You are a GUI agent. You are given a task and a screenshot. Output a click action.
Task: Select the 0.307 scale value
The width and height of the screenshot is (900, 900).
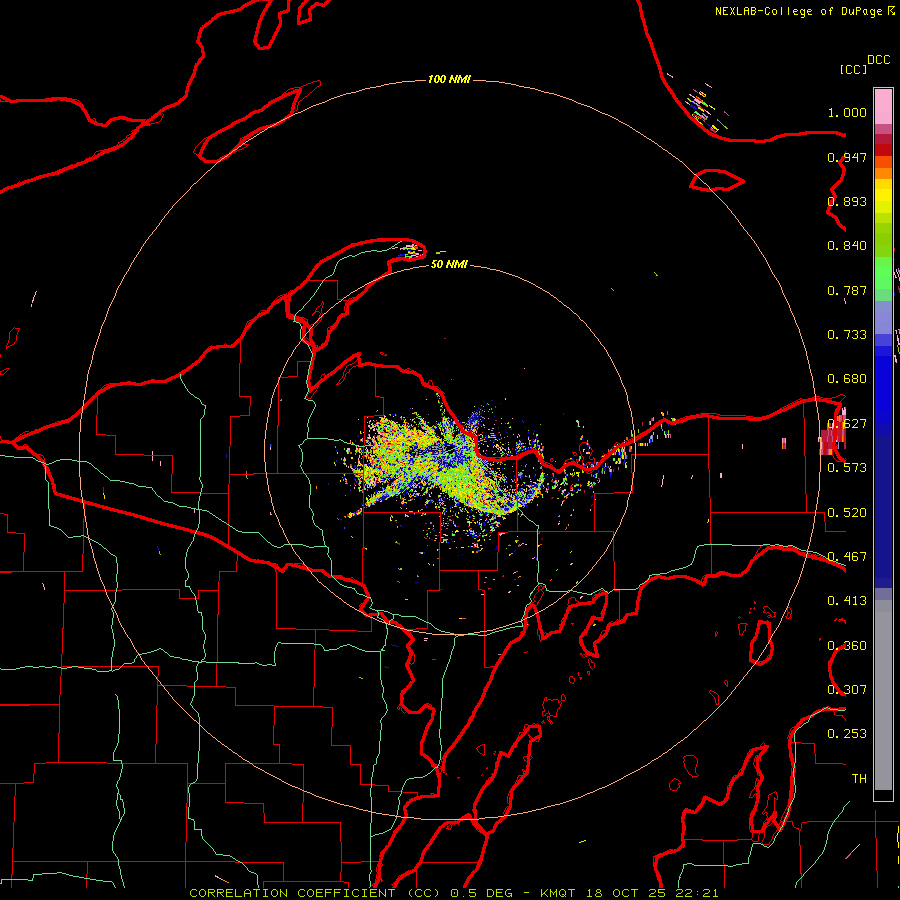(x=847, y=689)
